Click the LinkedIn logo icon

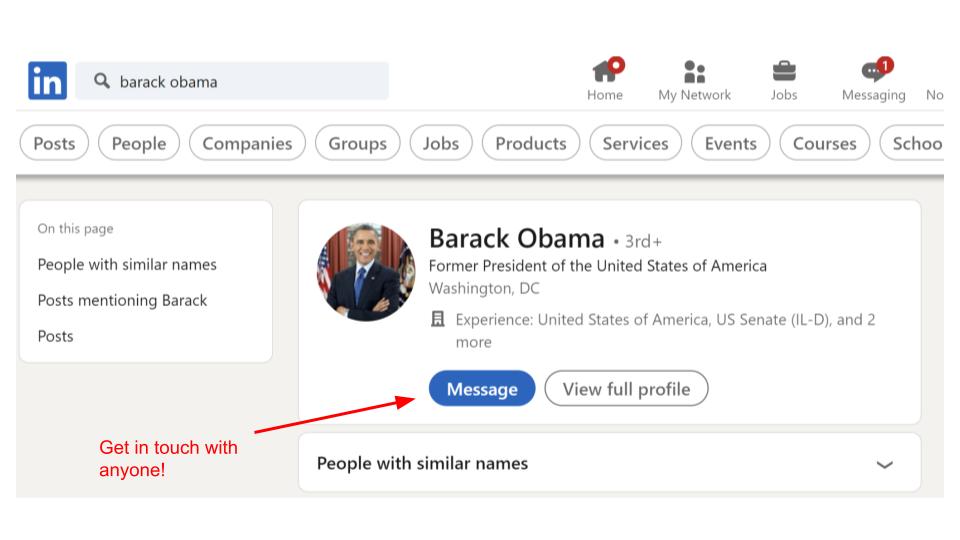48,81
